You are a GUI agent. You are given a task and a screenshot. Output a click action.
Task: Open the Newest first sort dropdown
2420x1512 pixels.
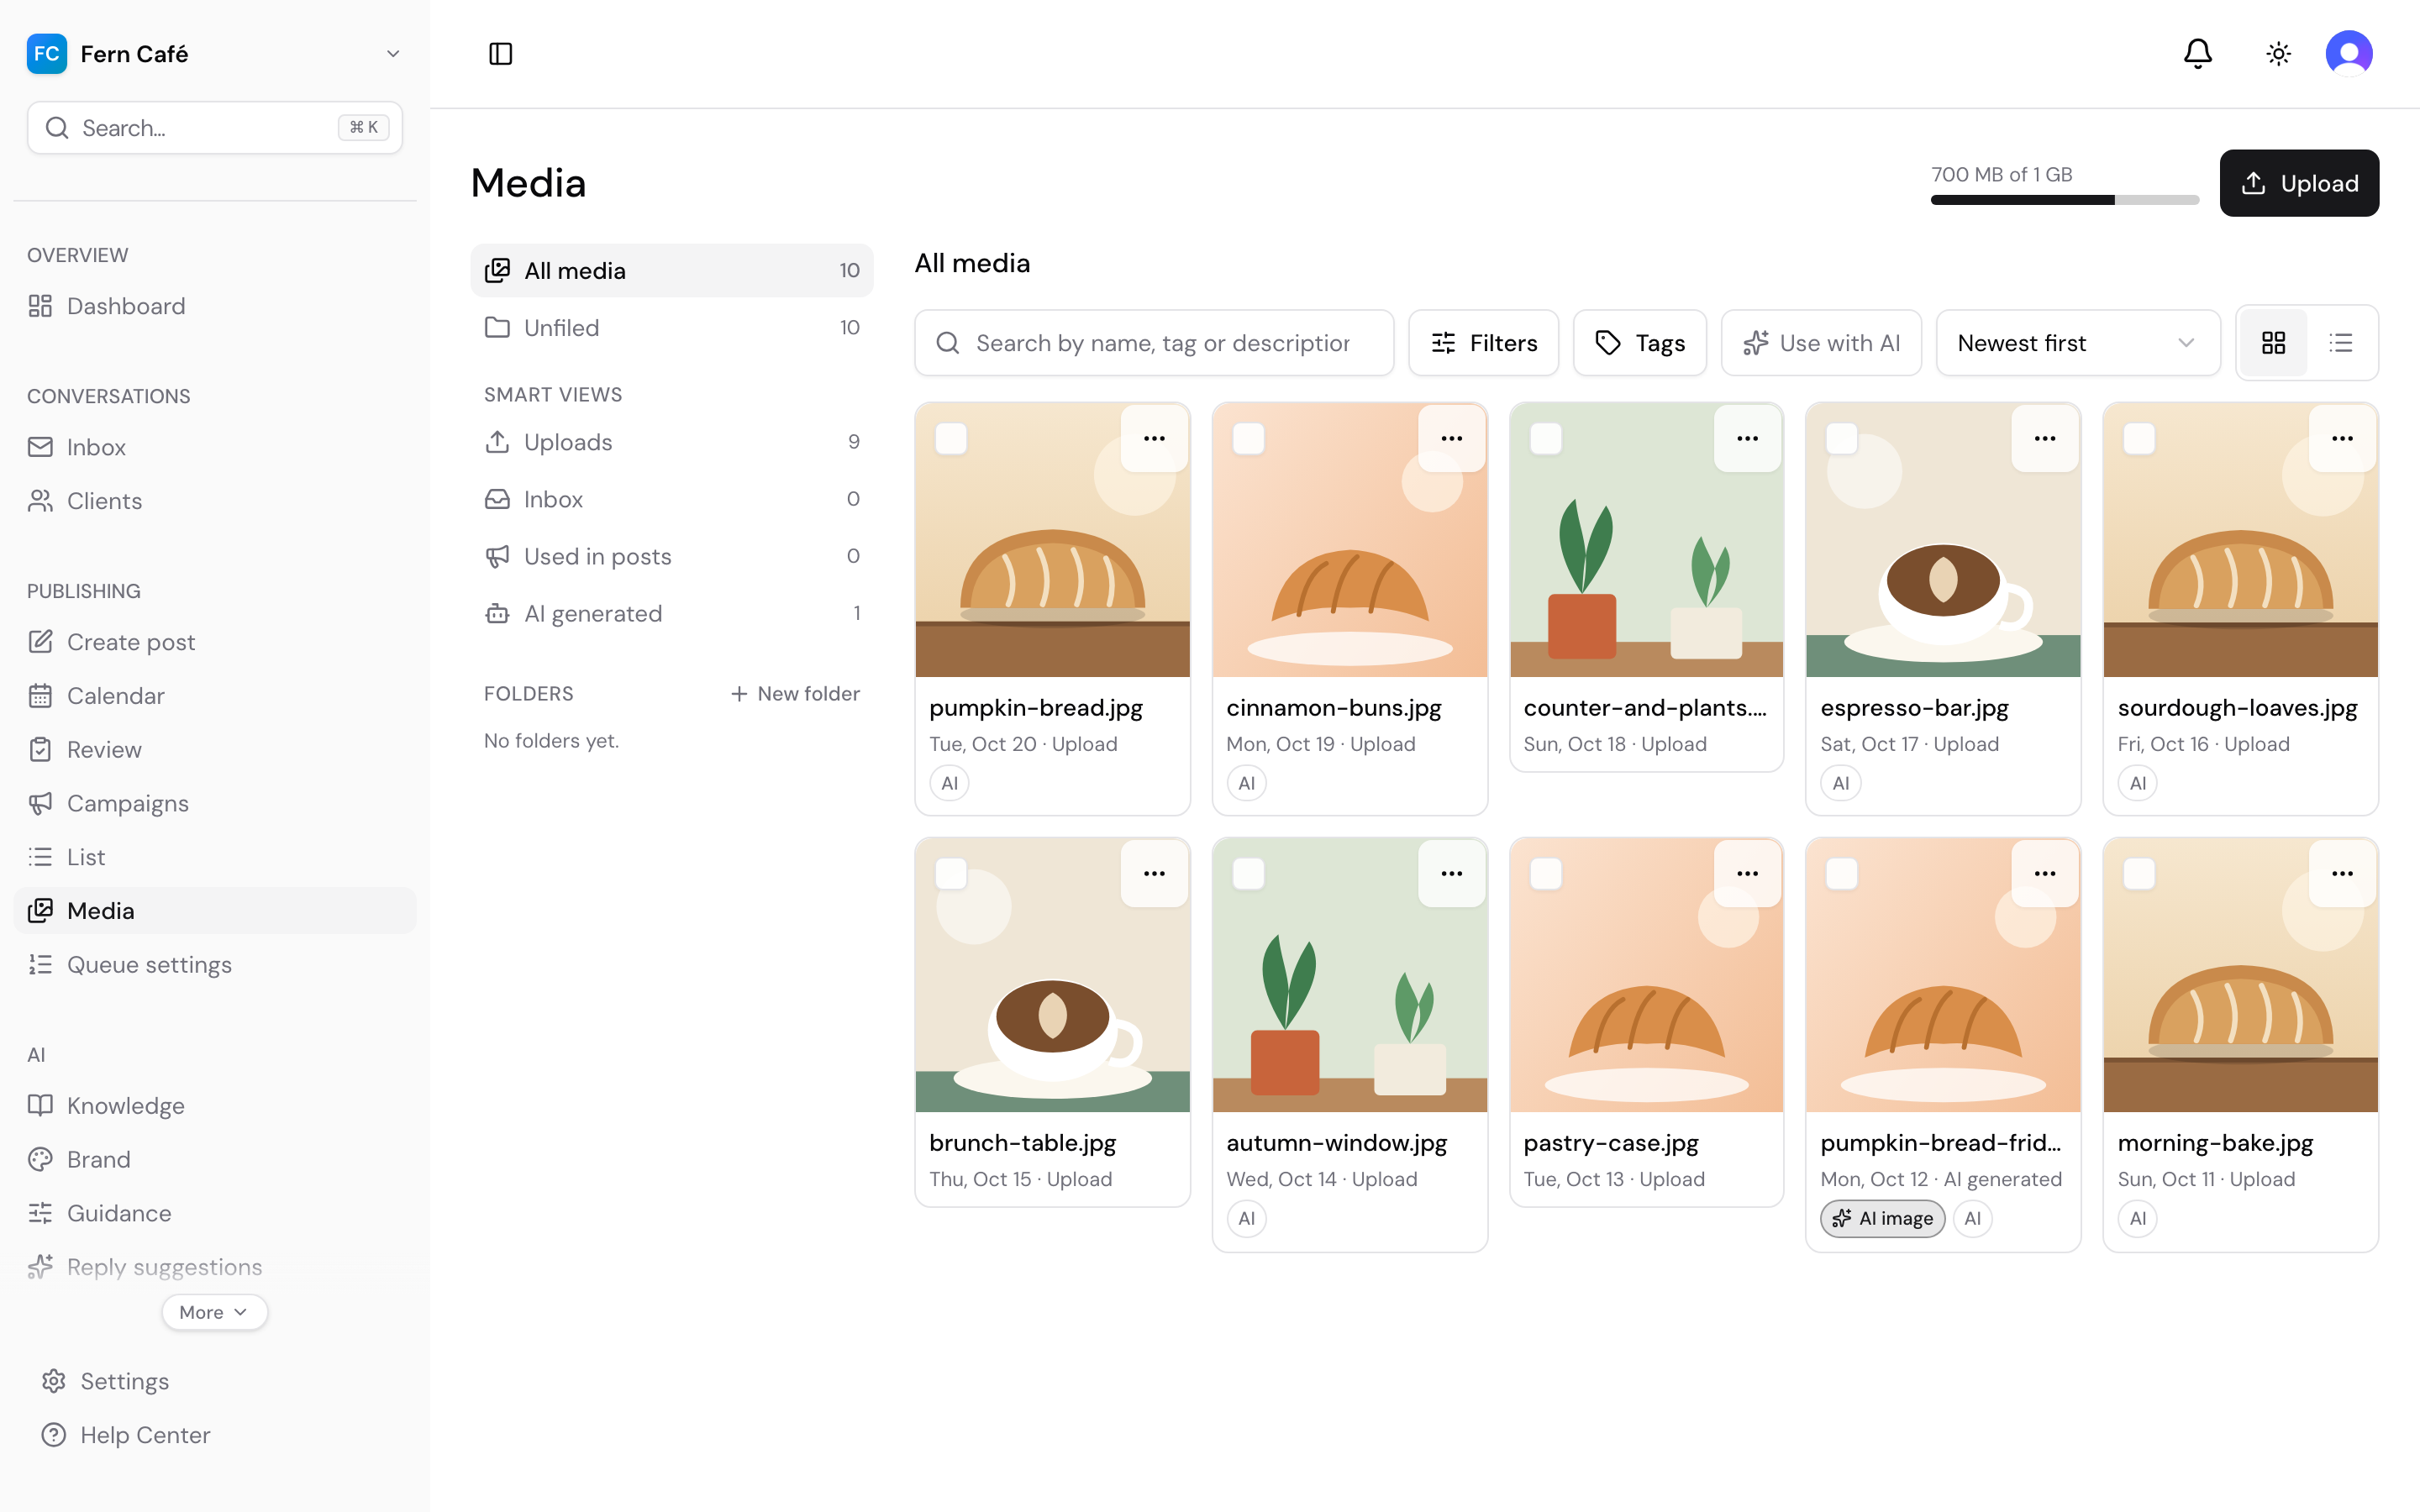[x=2077, y=343]
